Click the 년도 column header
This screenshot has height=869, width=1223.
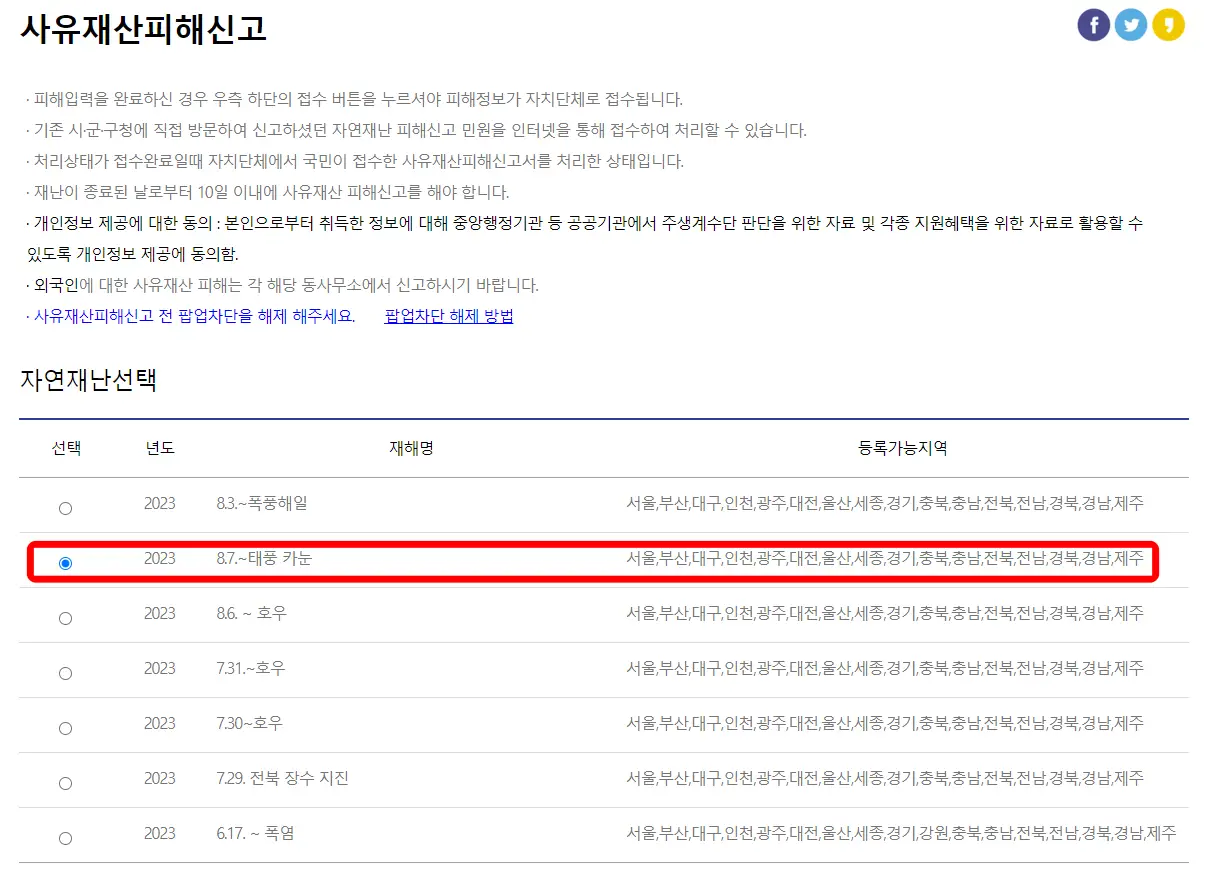[x=162, y=448]
